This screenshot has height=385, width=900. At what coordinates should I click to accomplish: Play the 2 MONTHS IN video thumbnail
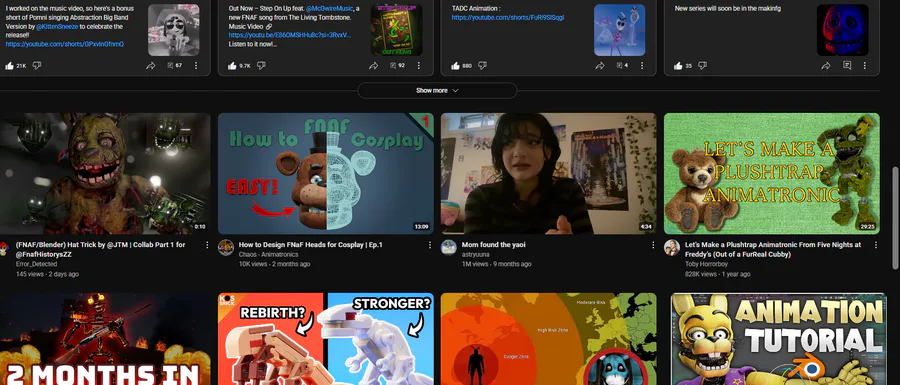(105, 339)
